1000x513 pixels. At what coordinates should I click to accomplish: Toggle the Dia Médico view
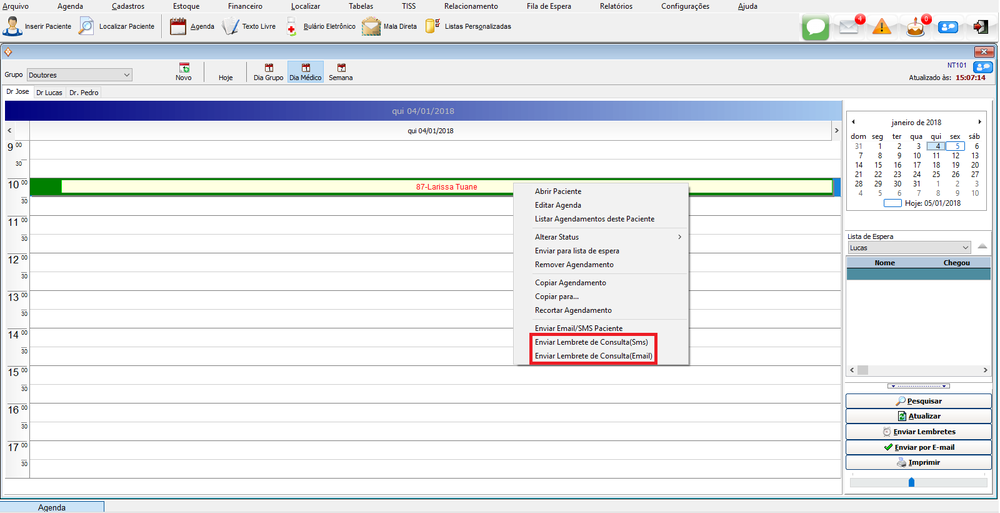coord(305,72)
